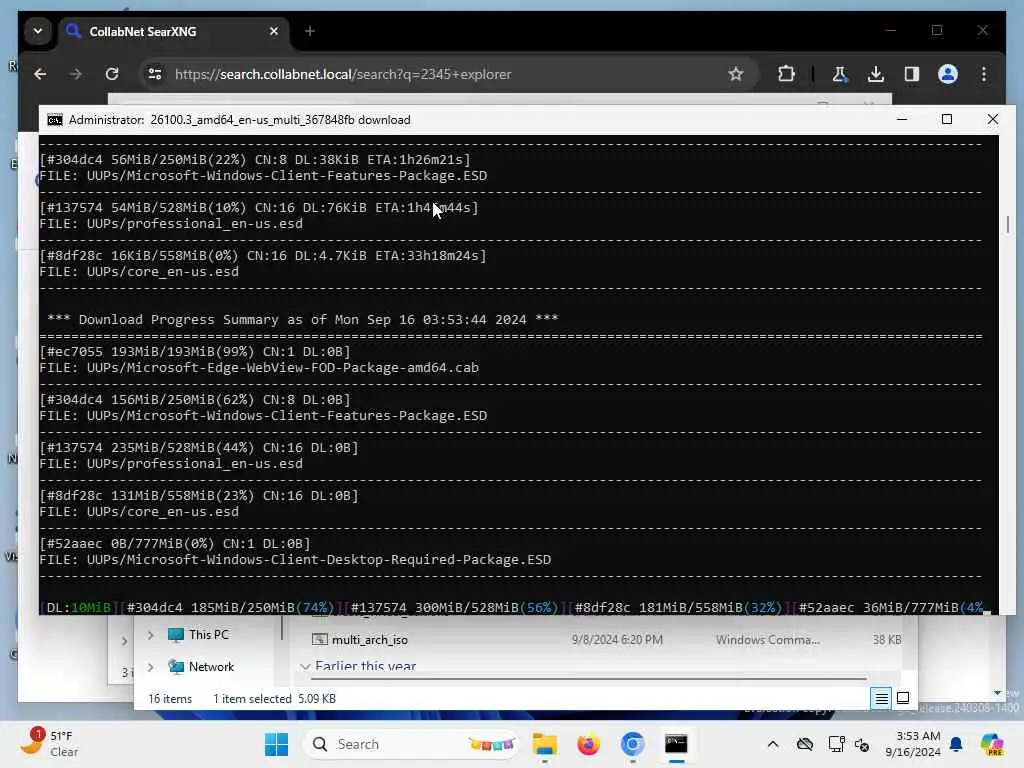Close the CollabNet SearXNG tab

[274, 31]
